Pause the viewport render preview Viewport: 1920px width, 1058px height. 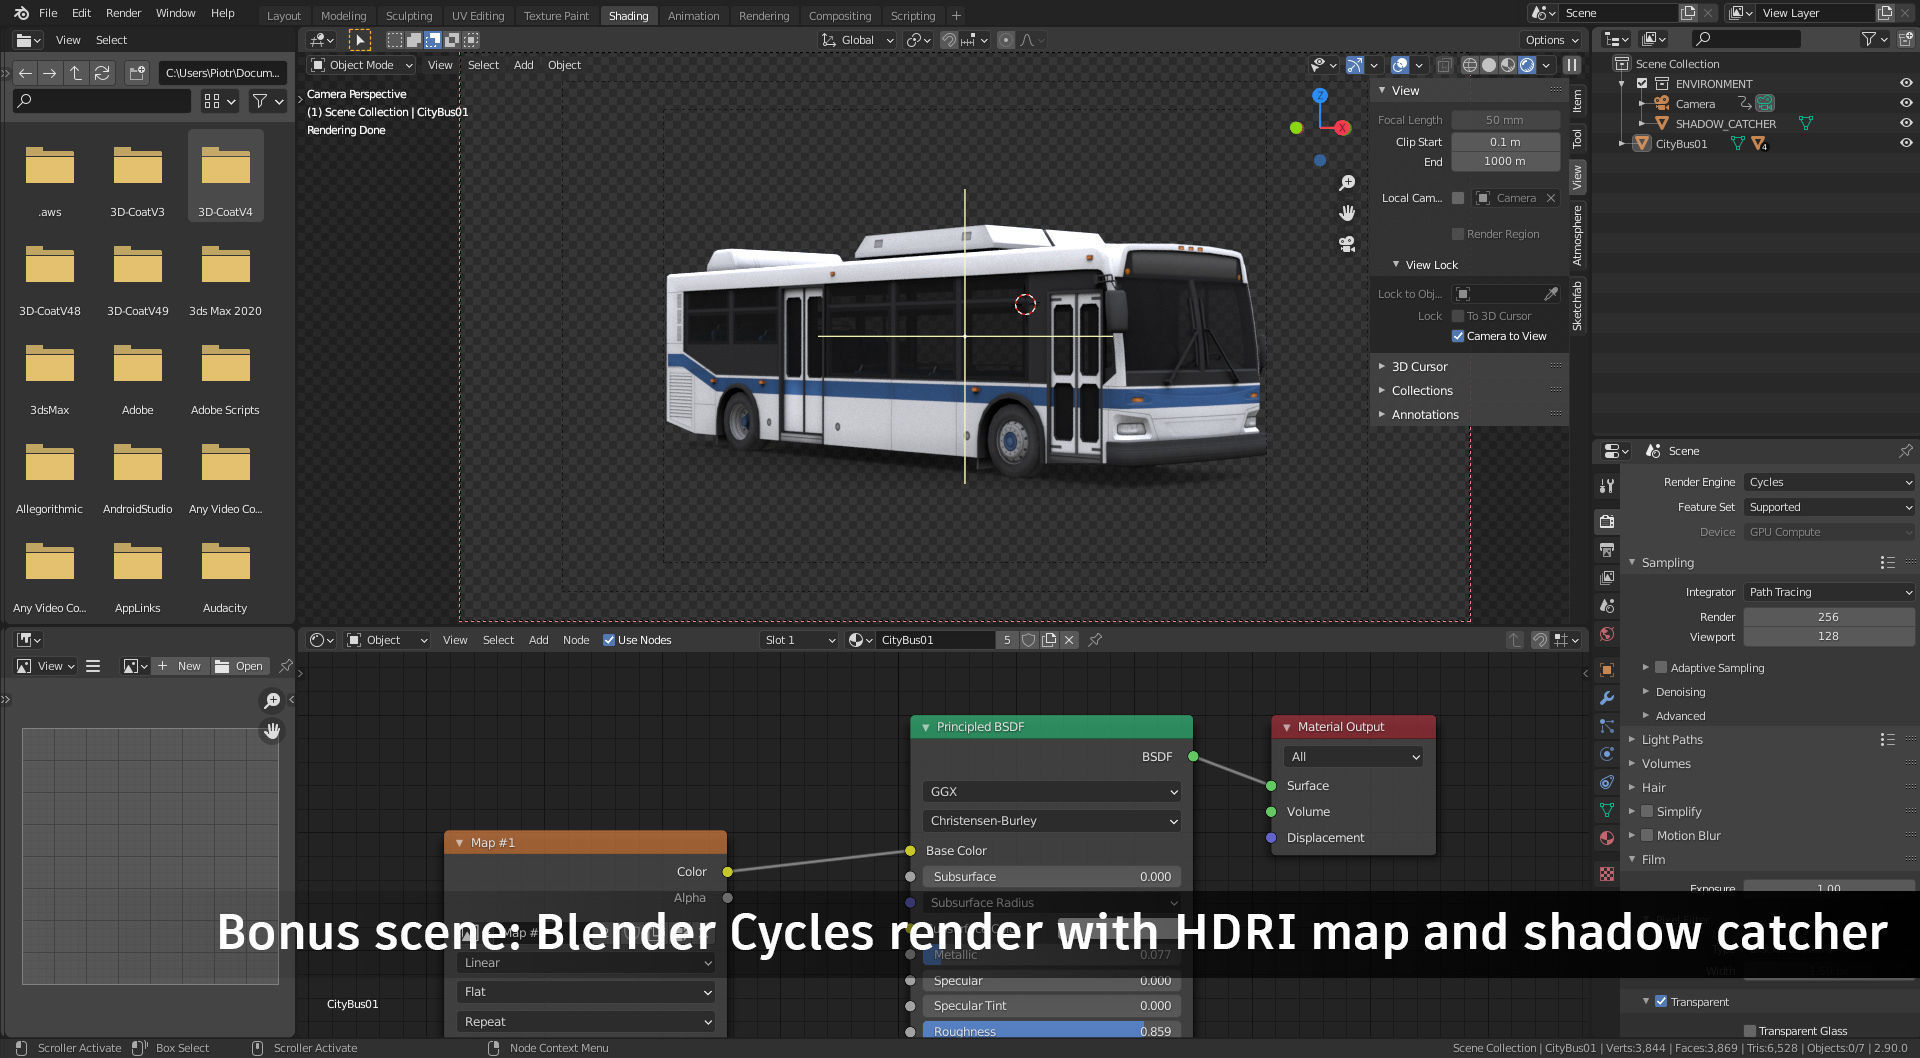(1572, 65)
